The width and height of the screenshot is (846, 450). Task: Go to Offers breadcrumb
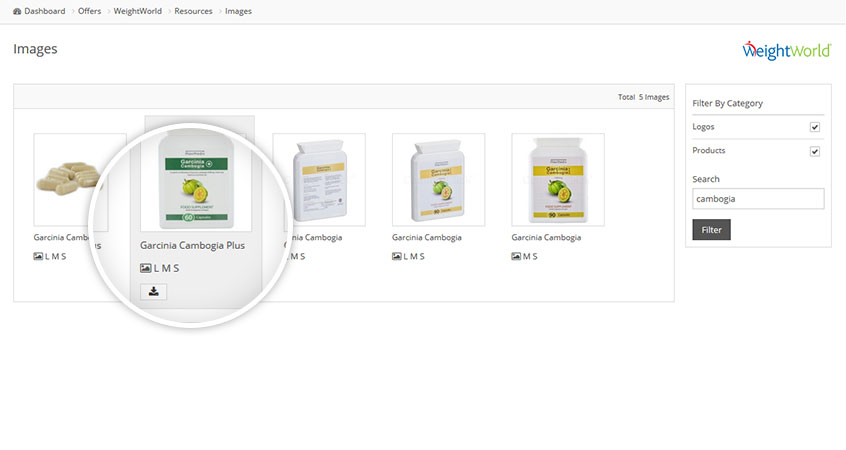click(90, 11)
